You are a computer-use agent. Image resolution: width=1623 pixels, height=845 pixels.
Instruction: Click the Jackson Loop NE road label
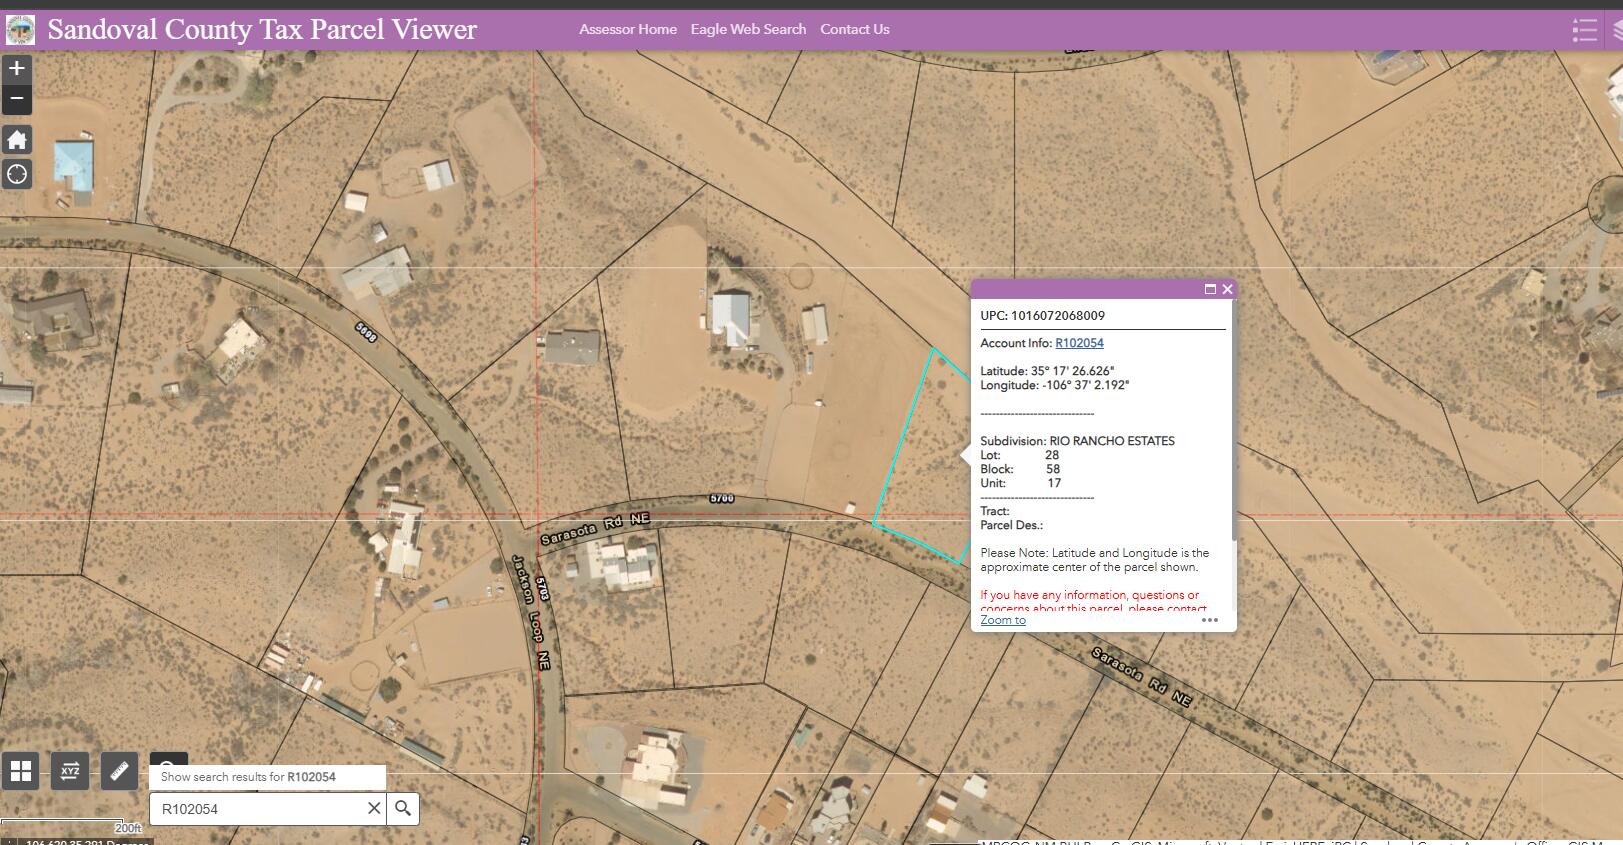pyautogui.click(x=532, y=612)
